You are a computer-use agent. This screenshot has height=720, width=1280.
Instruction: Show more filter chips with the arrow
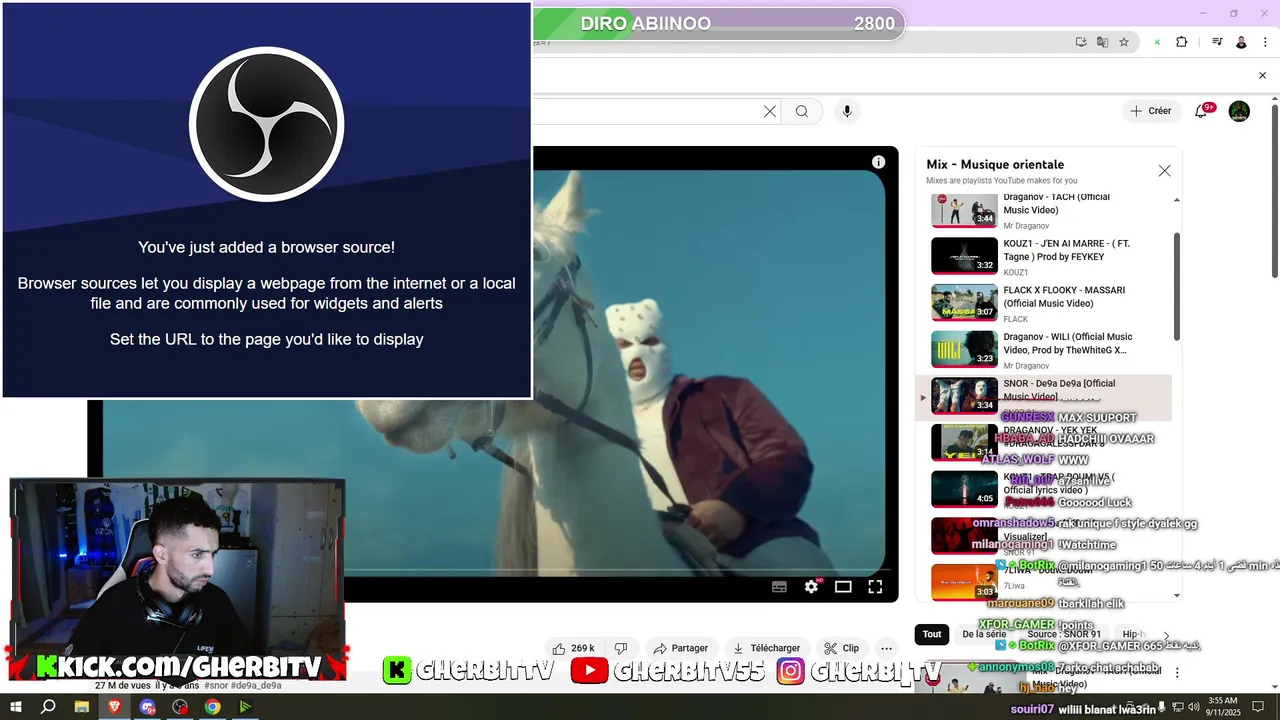(1166, 635)
